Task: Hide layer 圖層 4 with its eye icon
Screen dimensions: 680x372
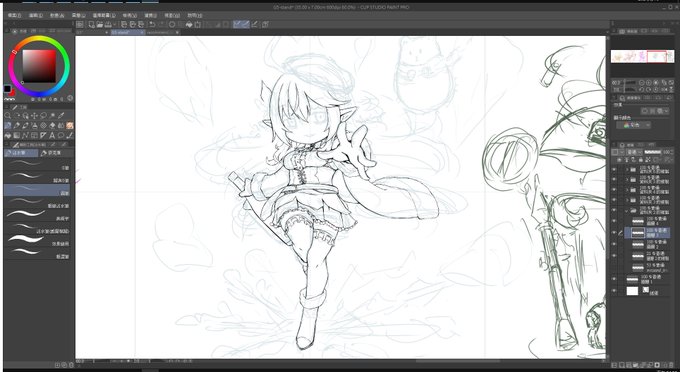Action: 614,221
